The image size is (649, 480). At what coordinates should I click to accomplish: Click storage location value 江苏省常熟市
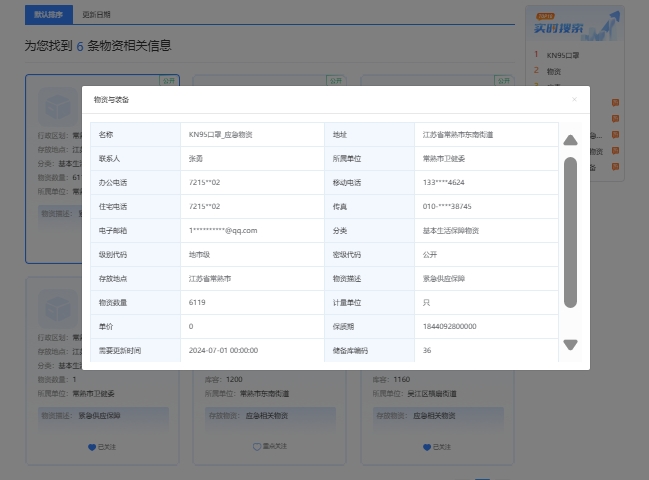coord(210,278)
